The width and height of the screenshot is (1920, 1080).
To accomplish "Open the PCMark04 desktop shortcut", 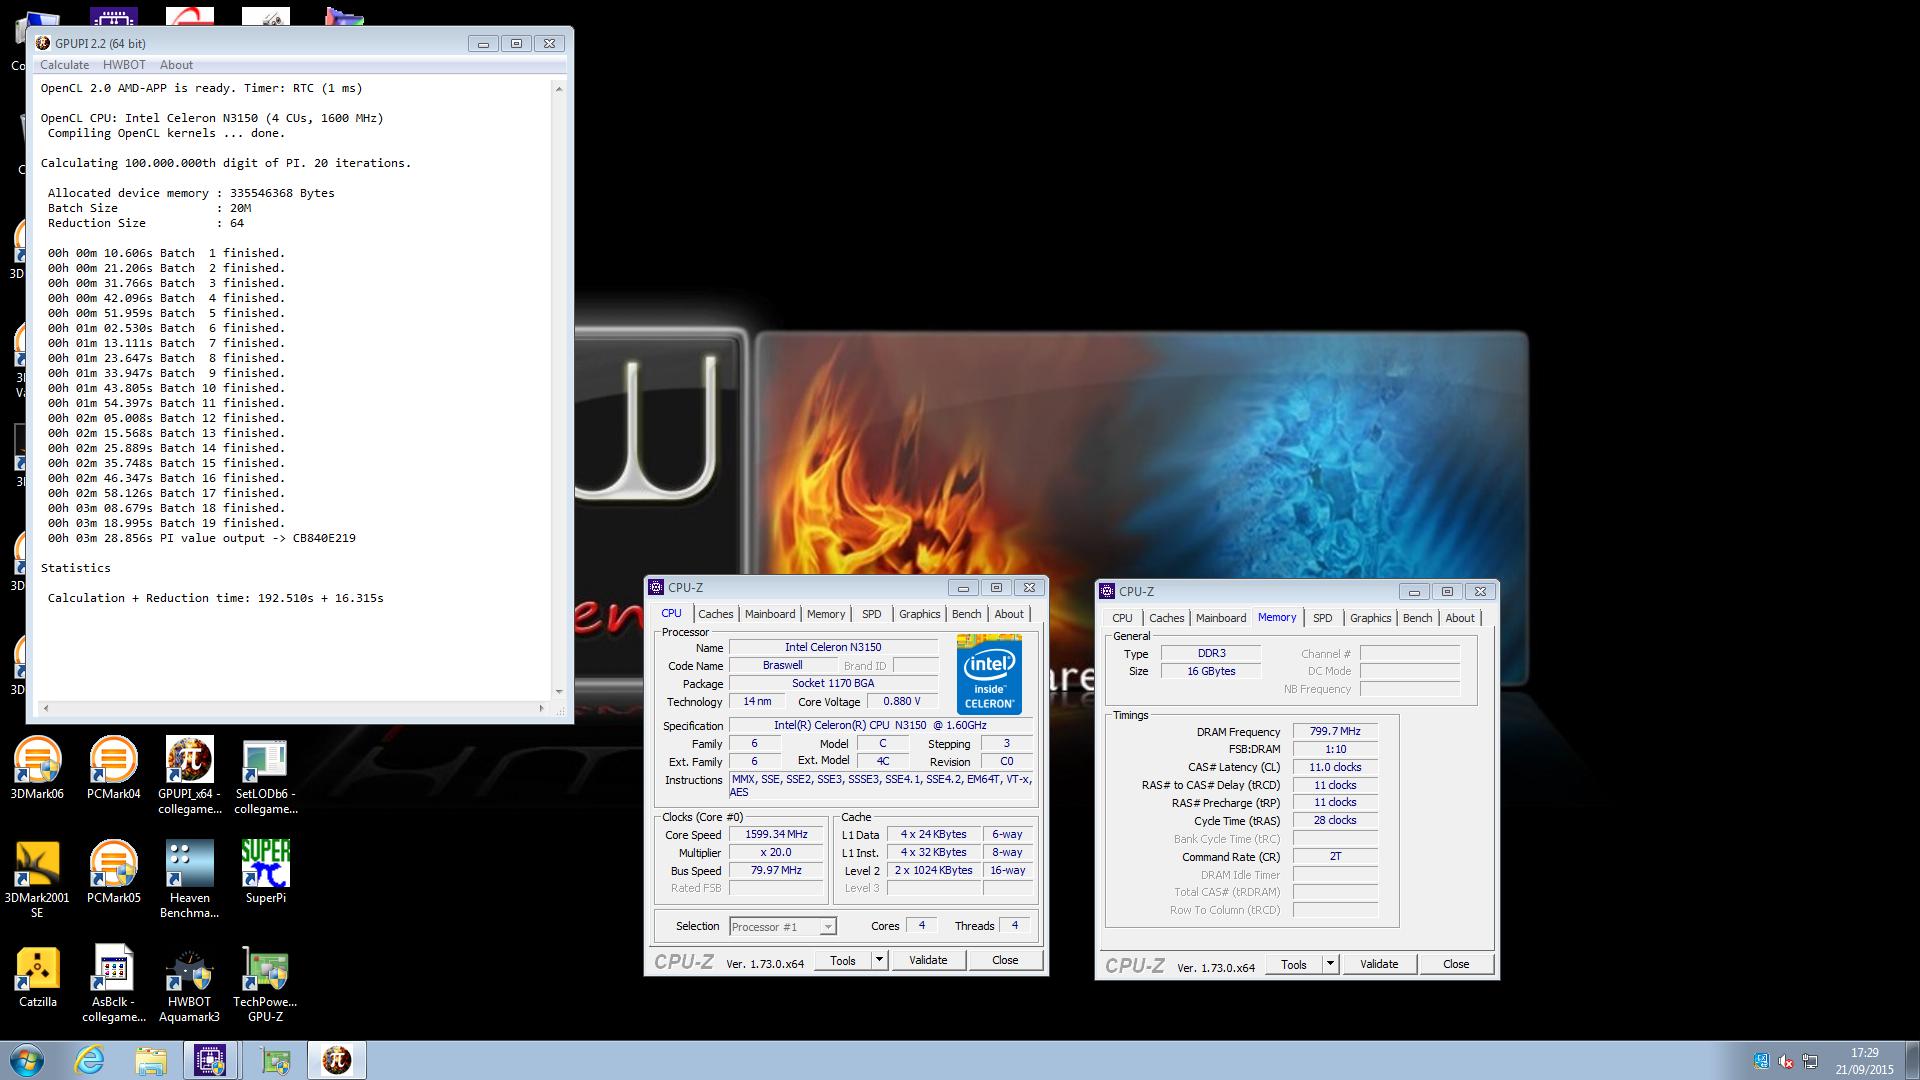I will tap(113, 768).
